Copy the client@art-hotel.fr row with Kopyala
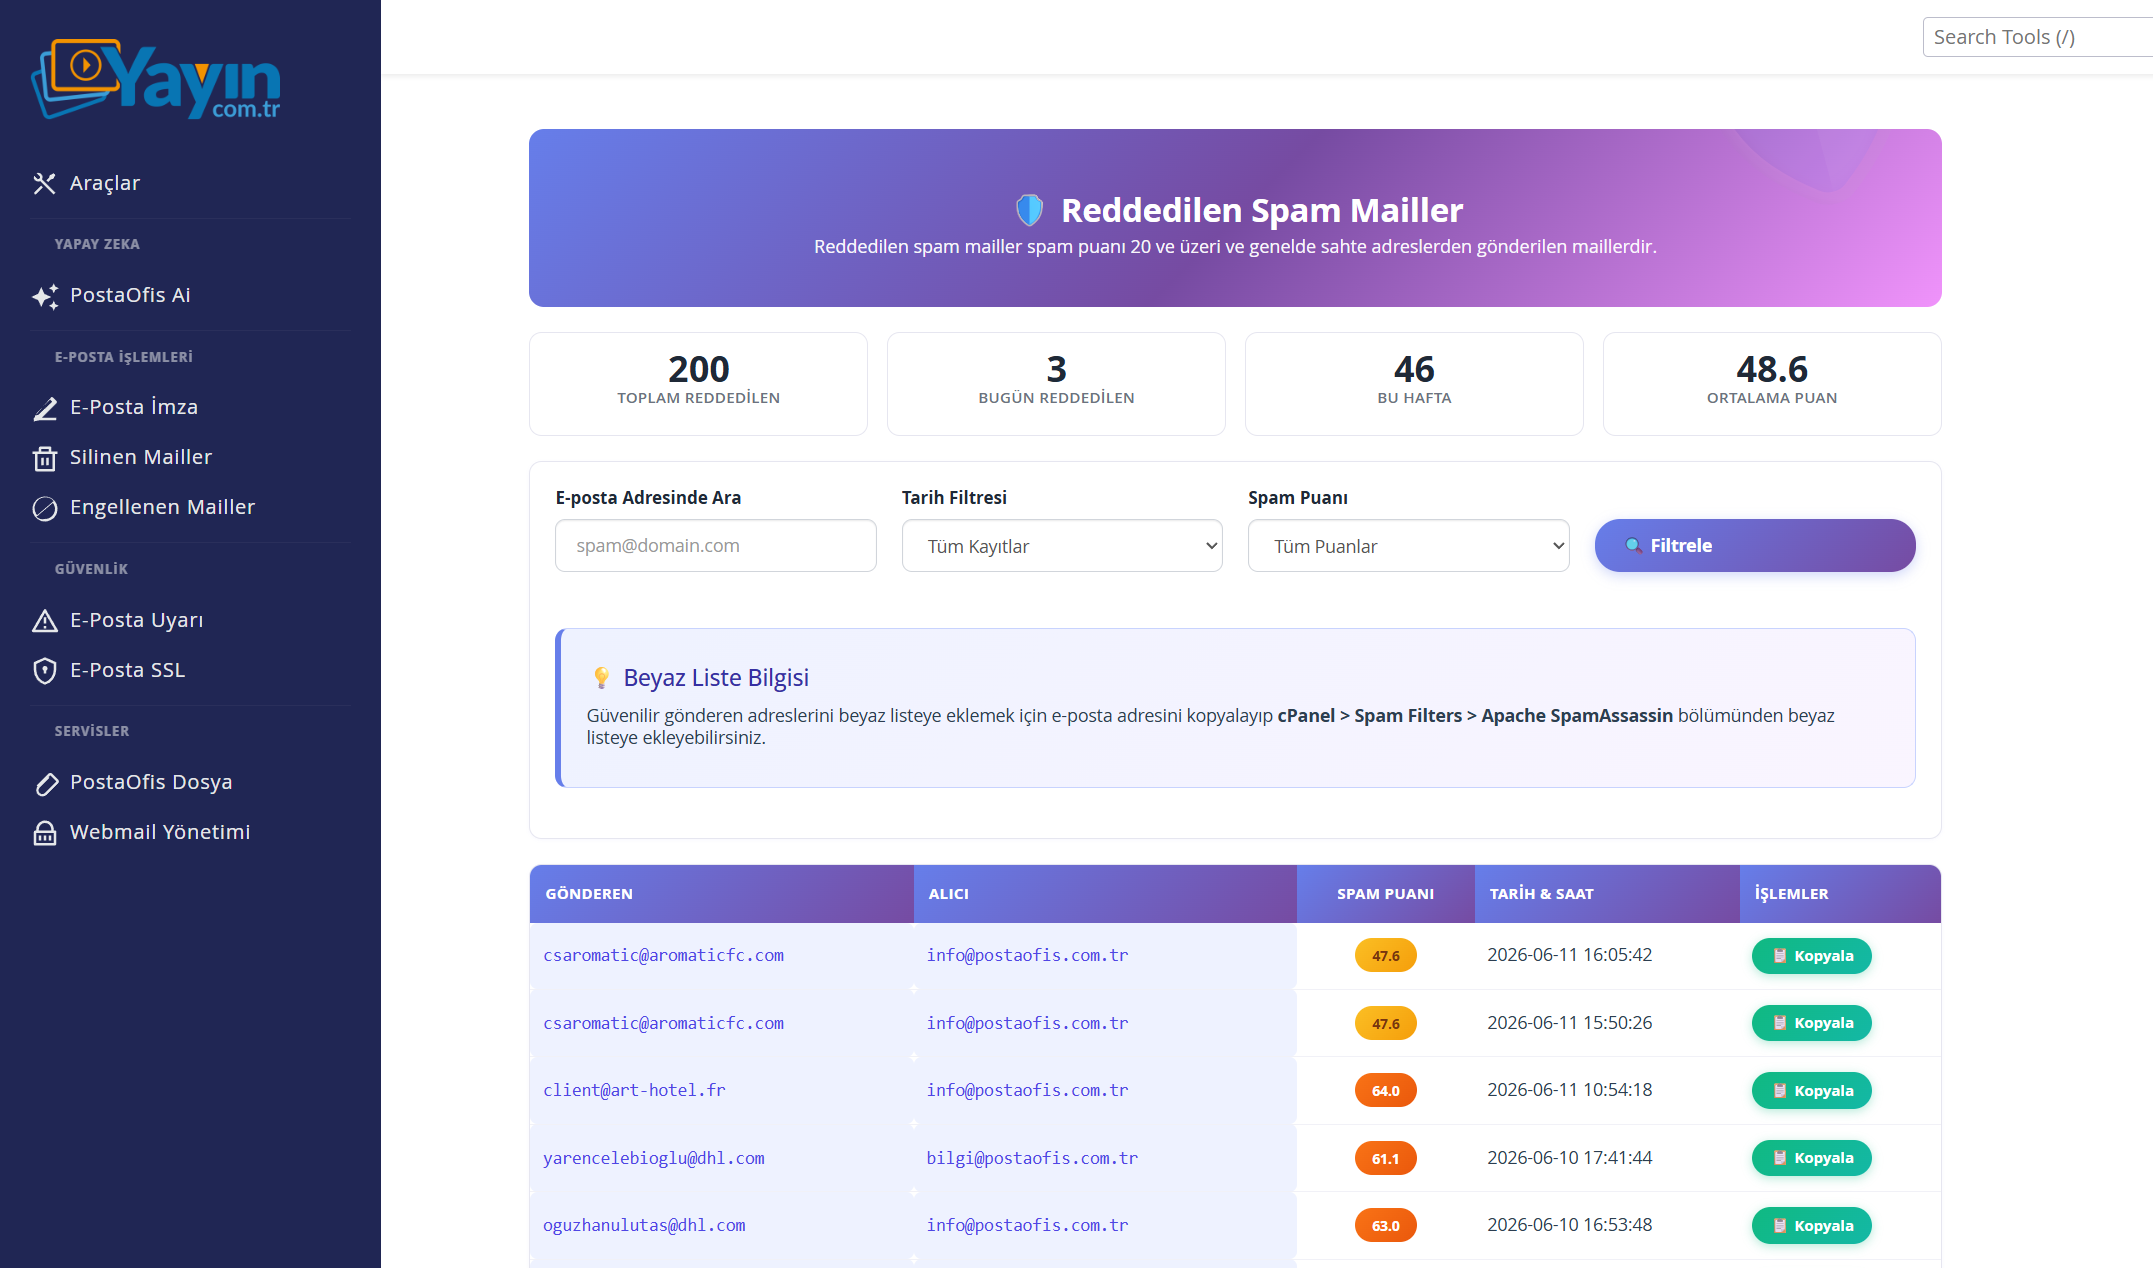The image size is (2153, 1268). coord(1811,1091)
